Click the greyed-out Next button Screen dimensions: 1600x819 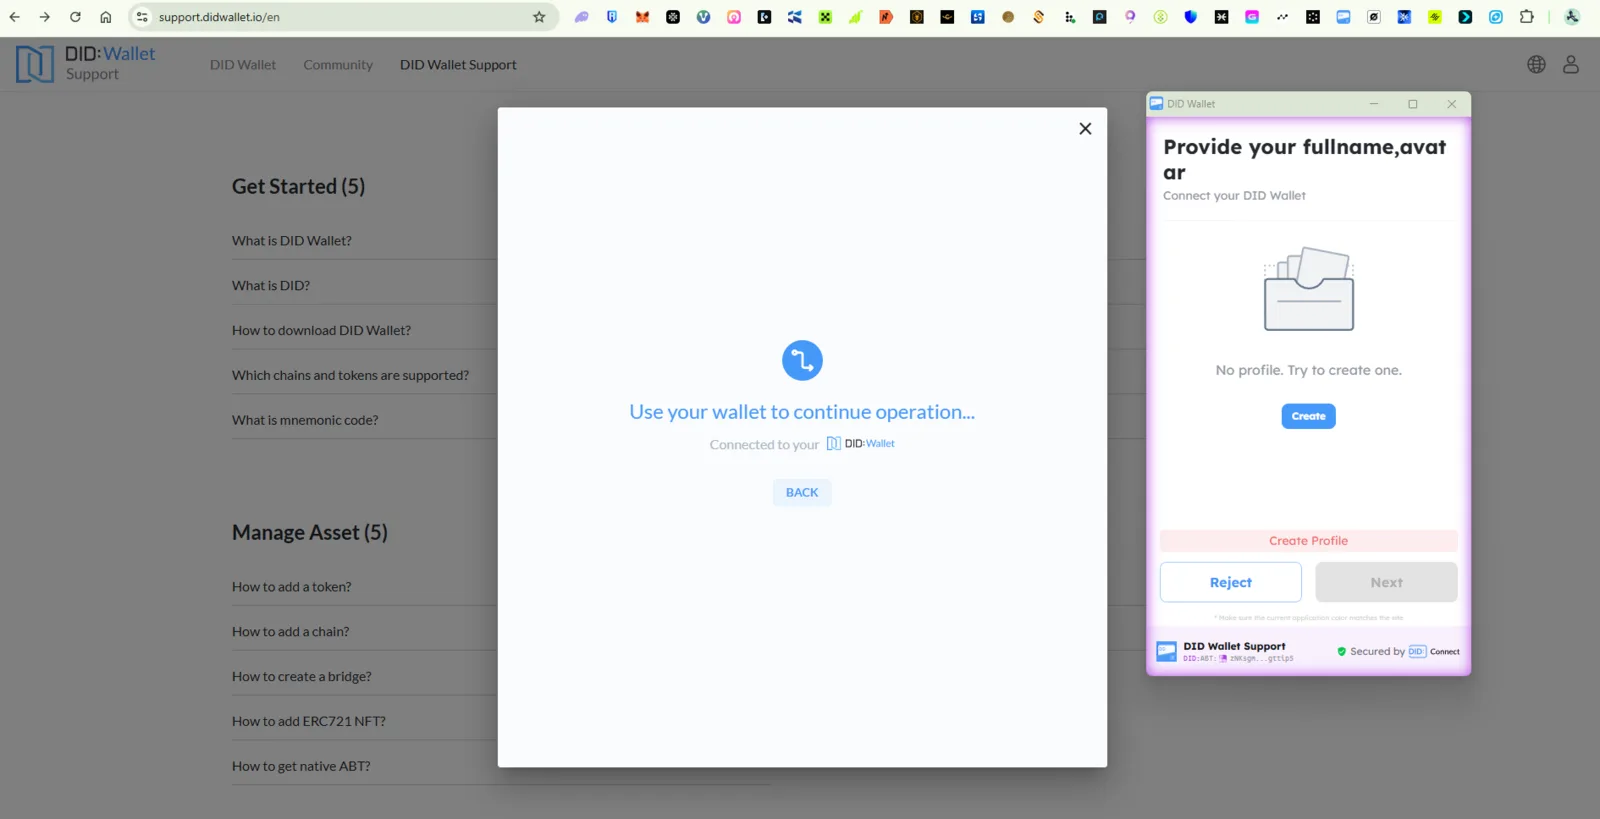pyautogui.click(x=1386, y=582)
